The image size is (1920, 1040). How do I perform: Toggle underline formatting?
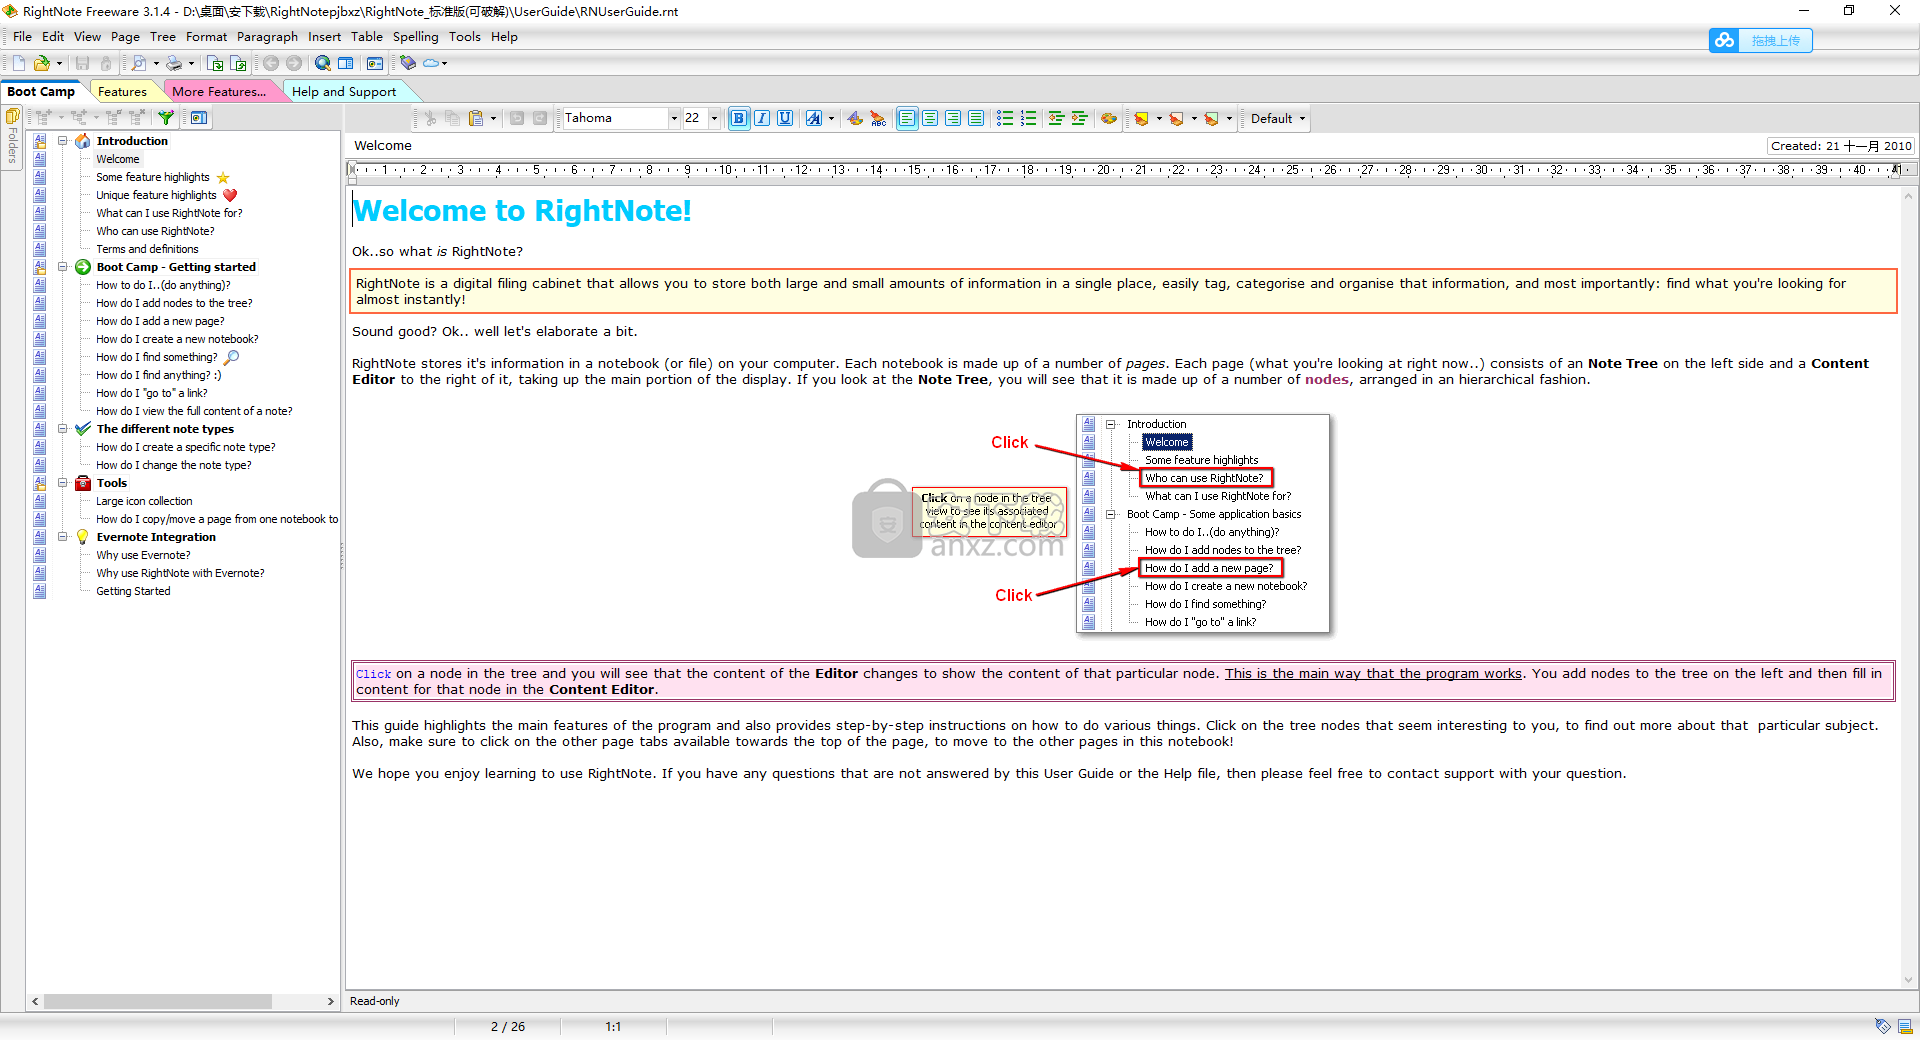point(785,118)
